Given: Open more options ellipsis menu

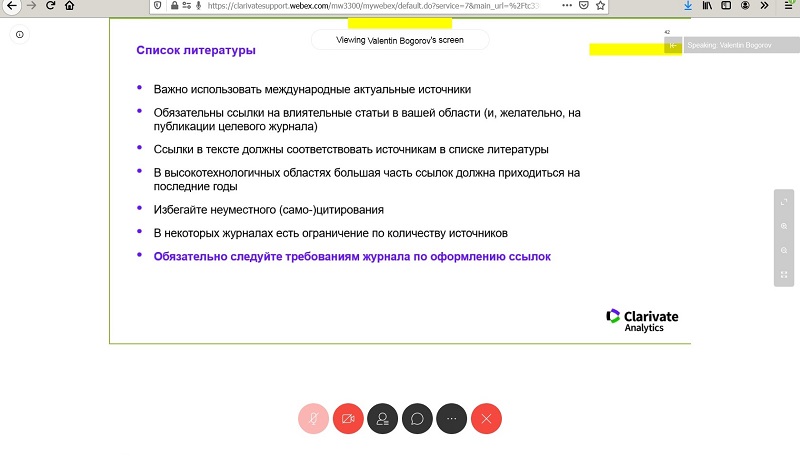Looking at the screenshot, I should (x=451, y=419).
